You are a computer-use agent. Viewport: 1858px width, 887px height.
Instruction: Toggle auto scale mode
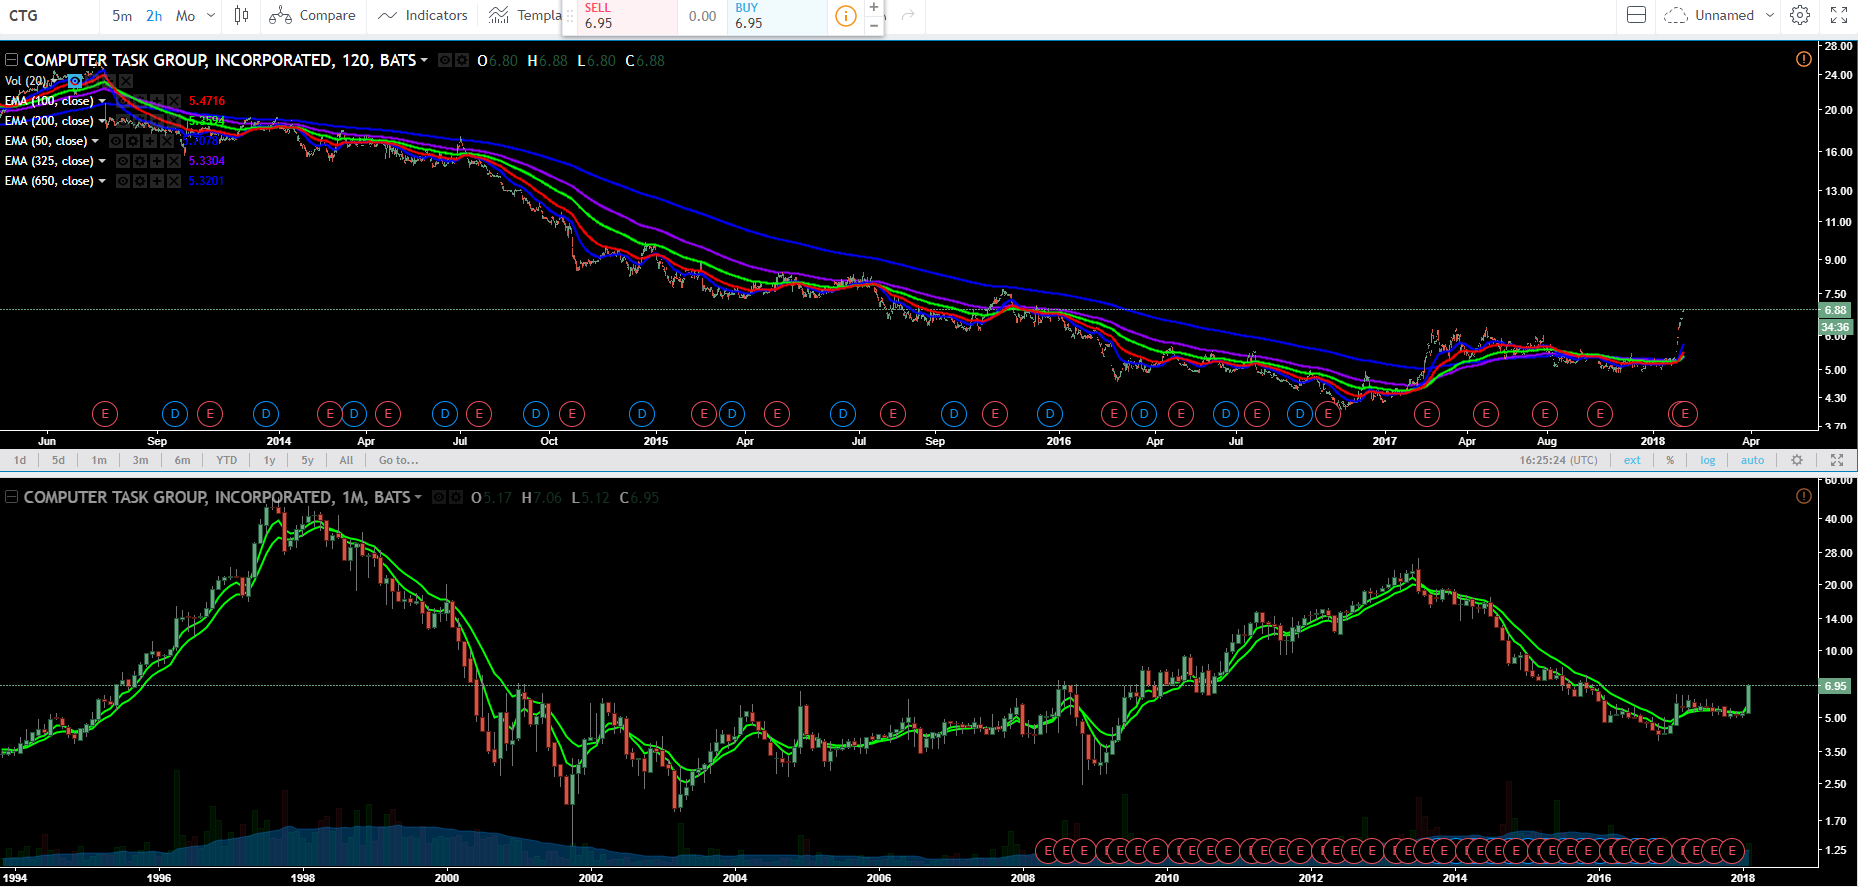(1752, 460)
